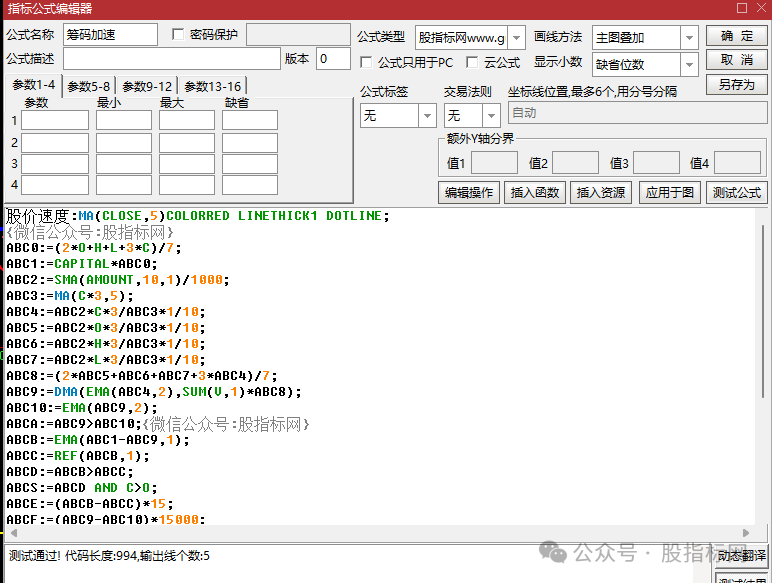This screenshot has height=583, width=772.
Task: Click the 应用于图 button
Action: click(670, 193)
